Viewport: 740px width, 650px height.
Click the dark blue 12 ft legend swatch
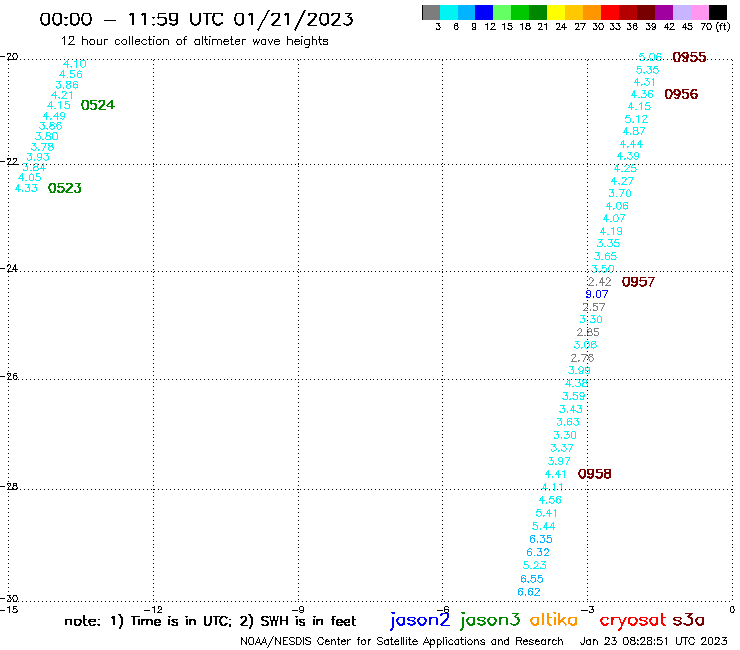(x=485, y=12)
